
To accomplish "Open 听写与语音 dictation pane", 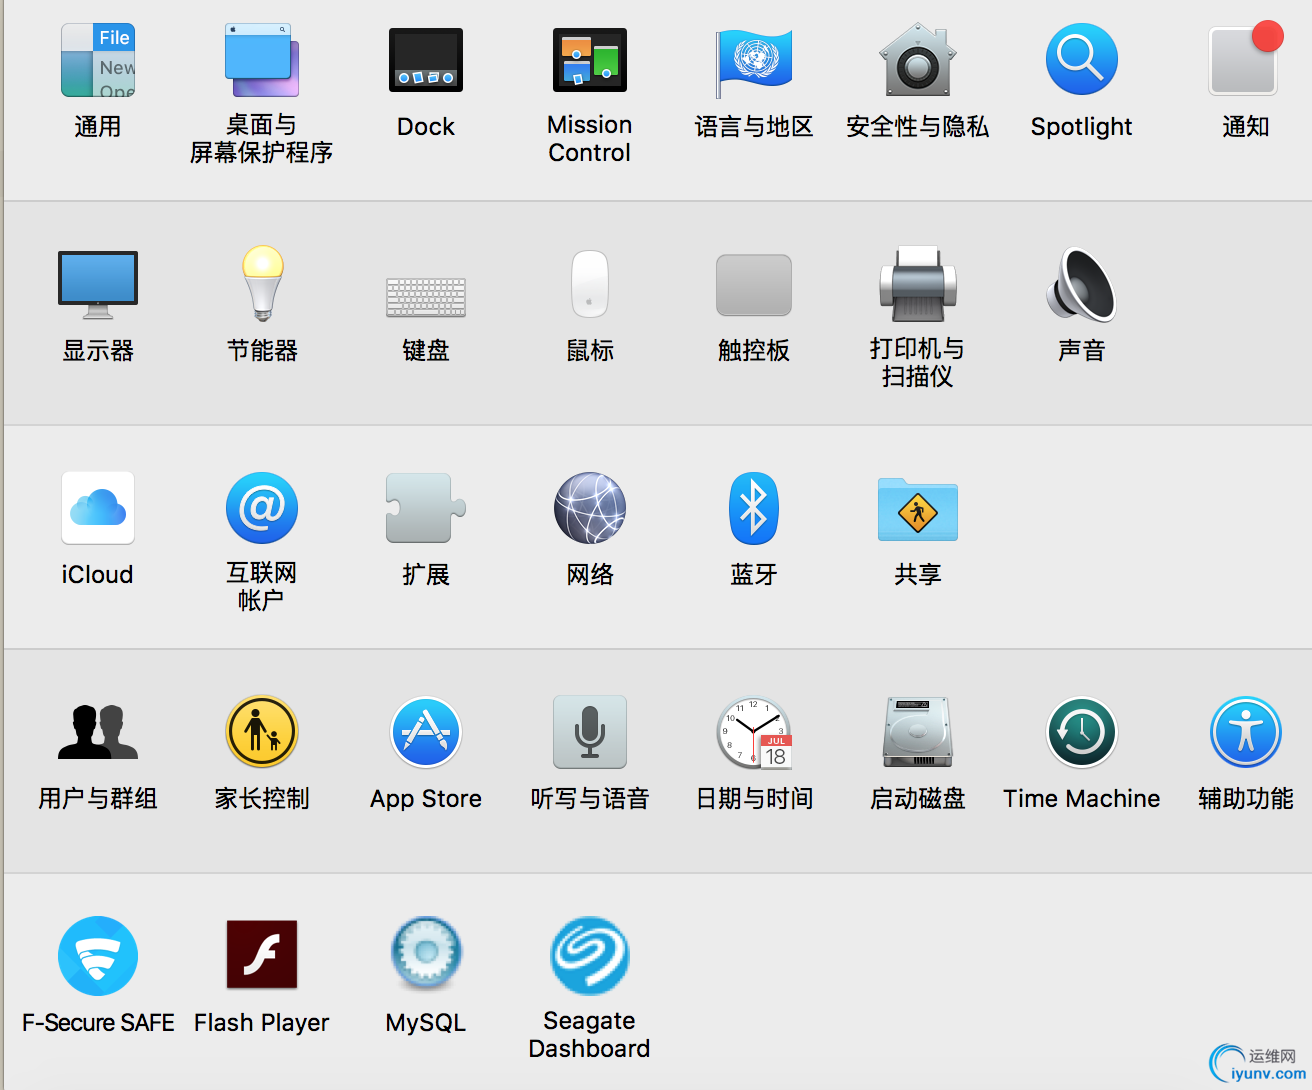I will point(590,732).
